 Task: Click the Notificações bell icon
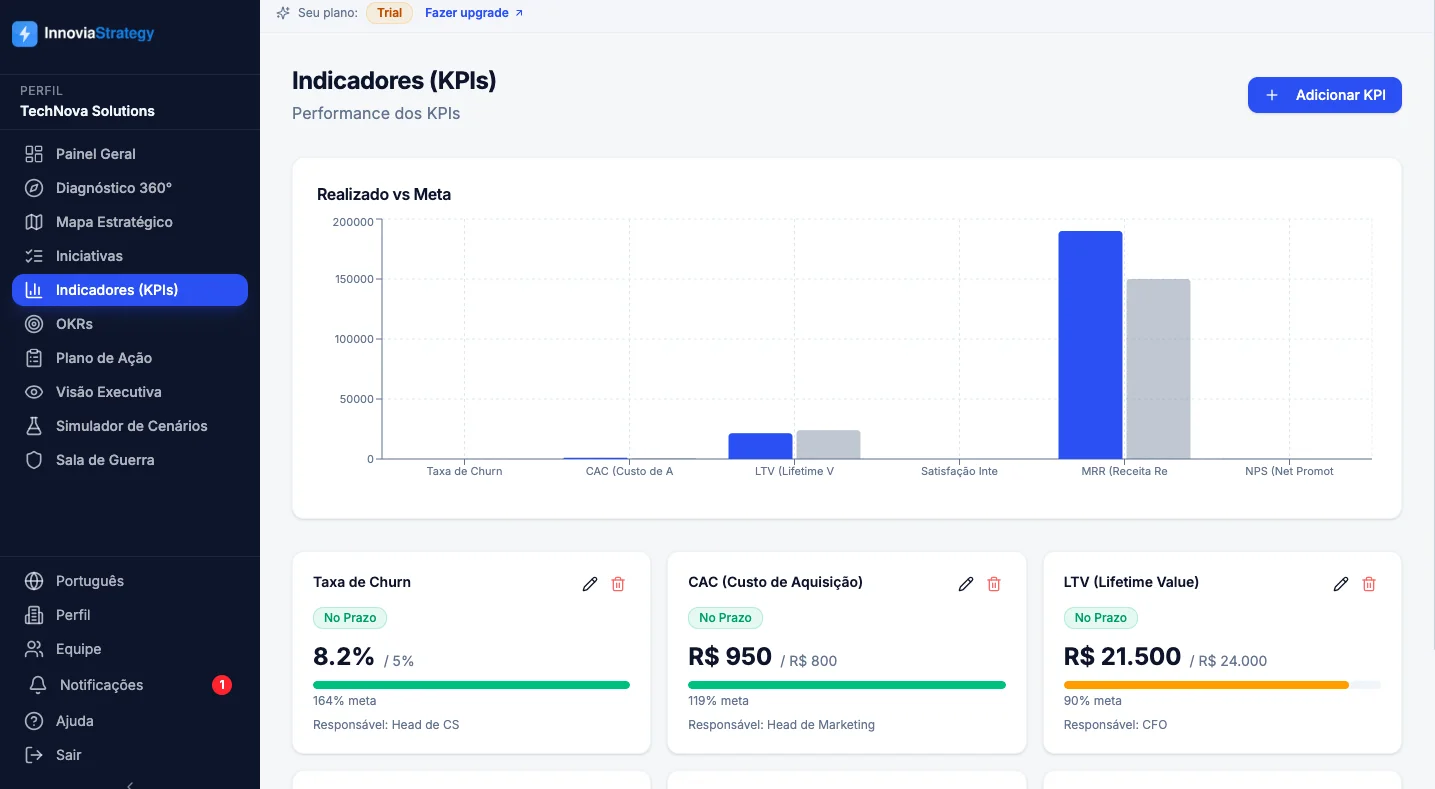click(x=38, y=685)
